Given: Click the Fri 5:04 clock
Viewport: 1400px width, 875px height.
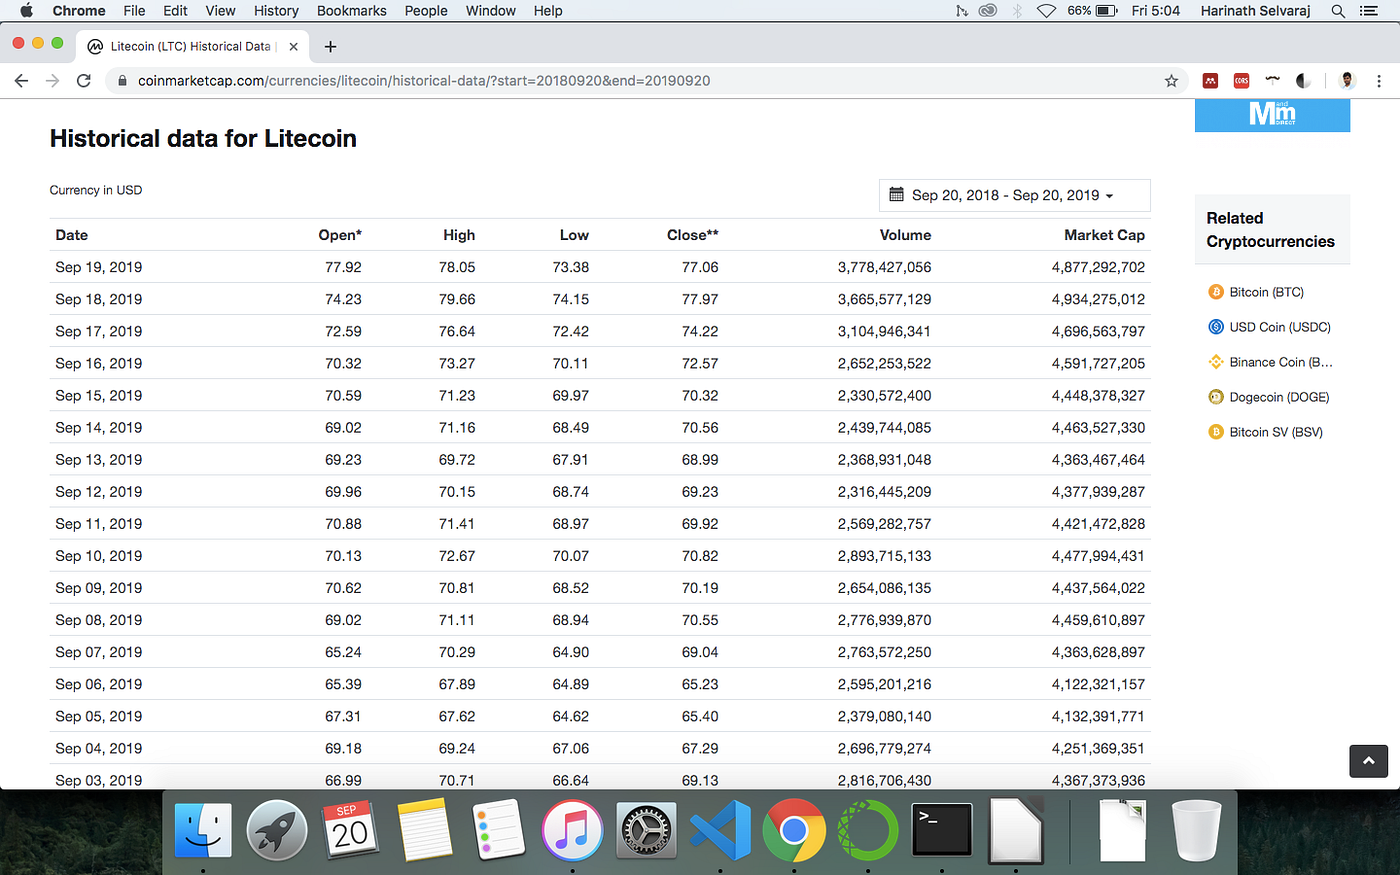Looking at the screenshot, I should click(x=1156, y=11).
